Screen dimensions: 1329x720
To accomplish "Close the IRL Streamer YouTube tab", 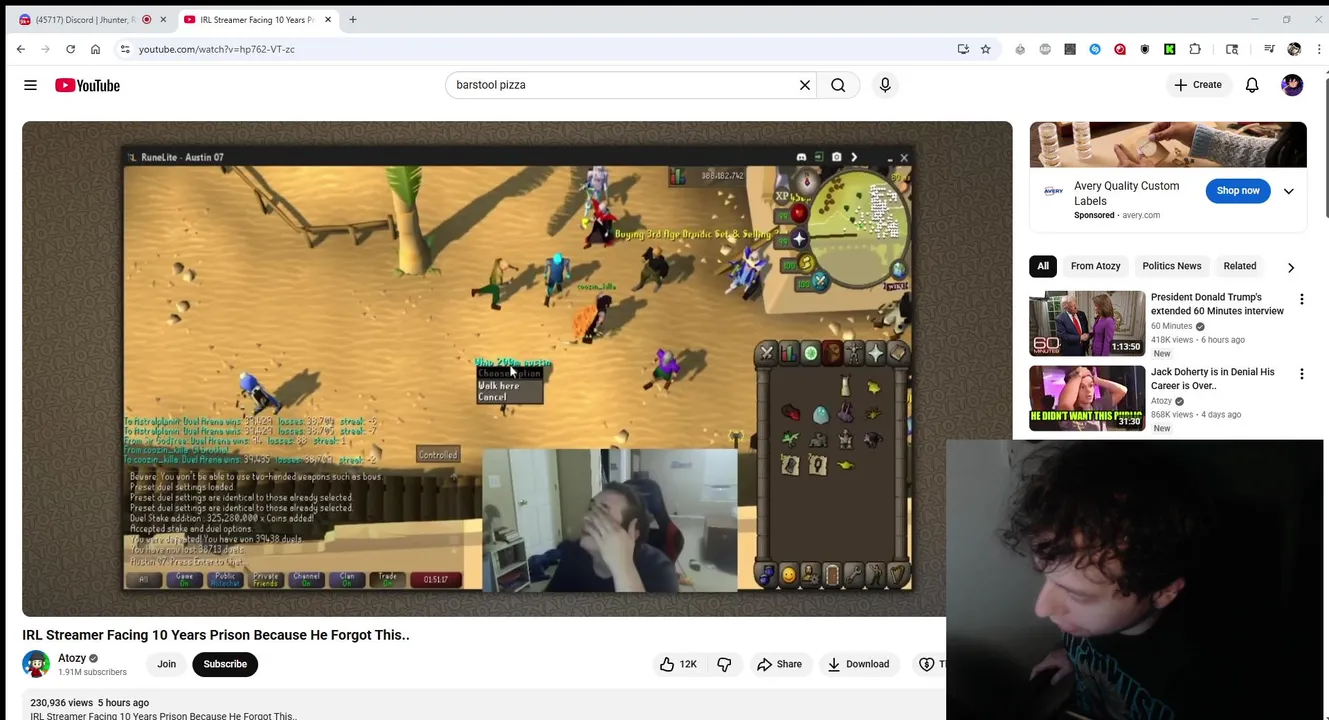I will 327,20.
